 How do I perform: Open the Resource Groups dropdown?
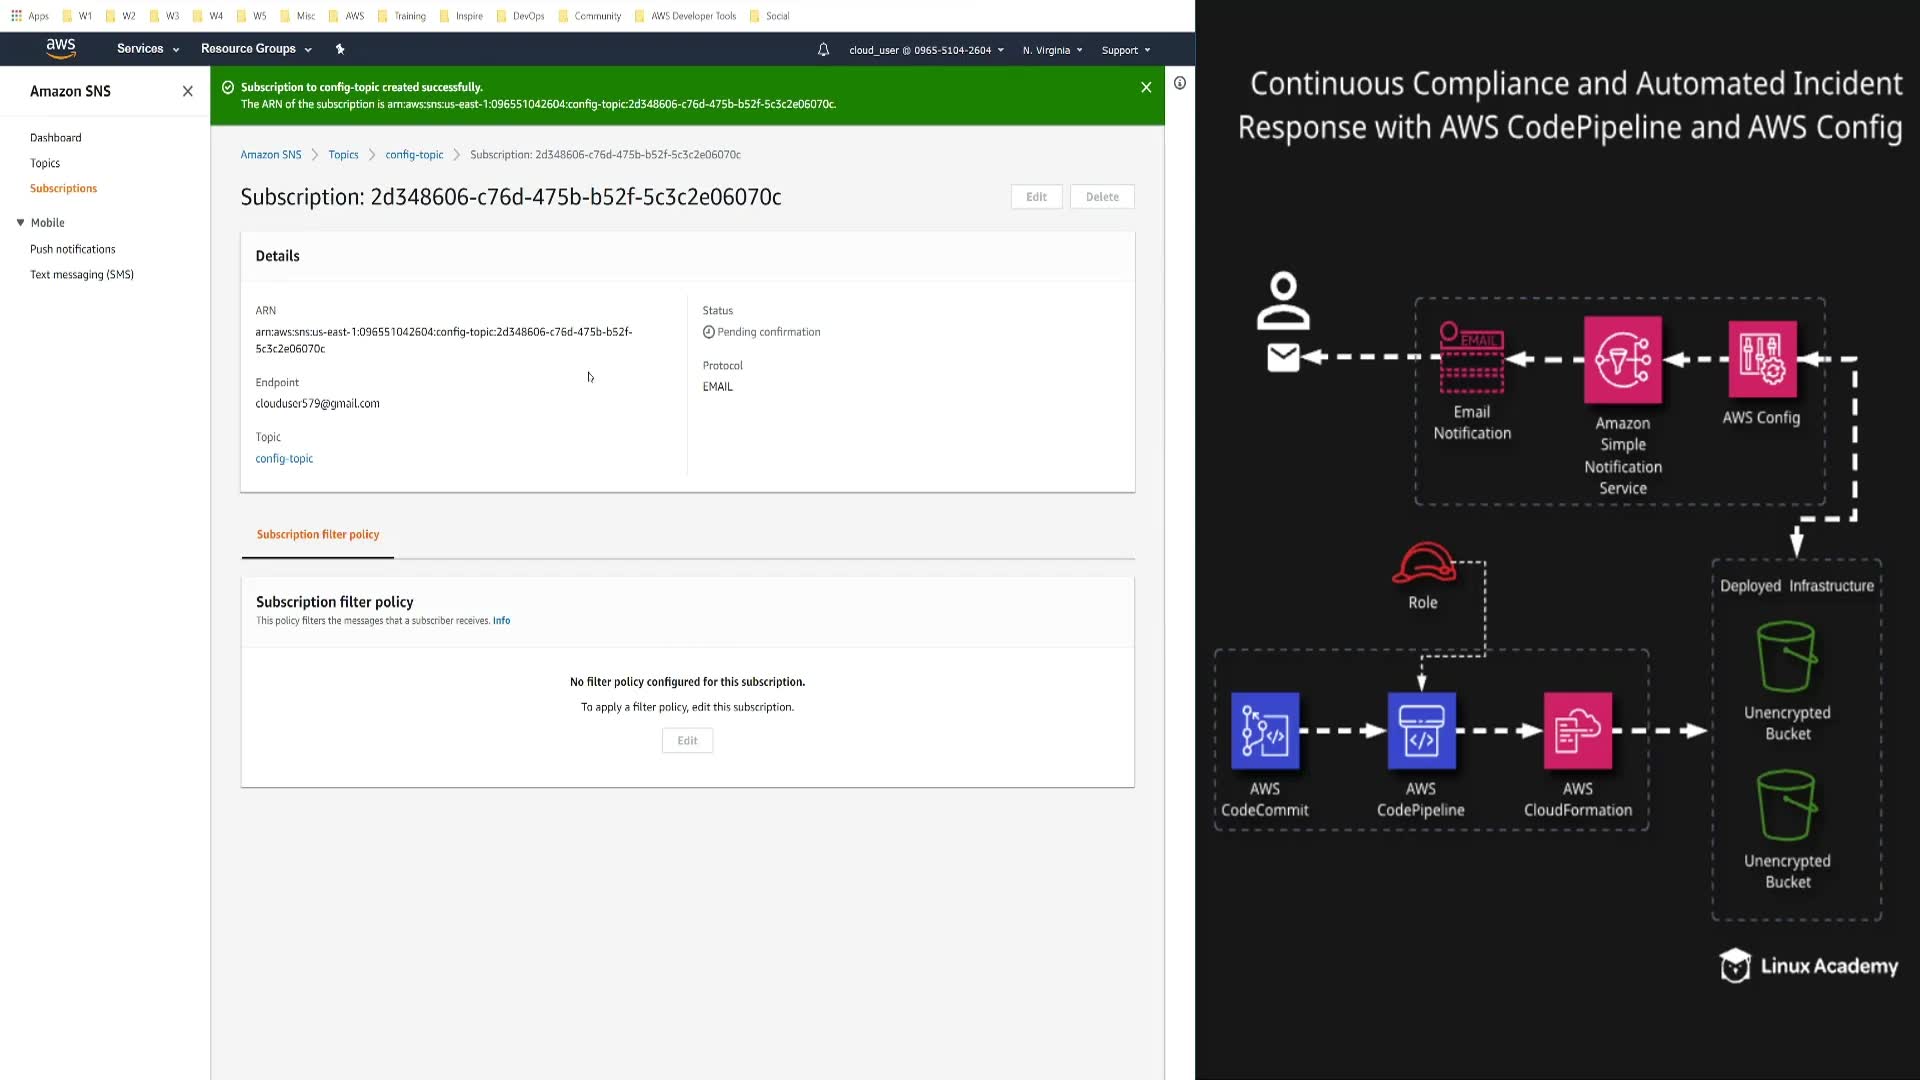tap(256, 49)
